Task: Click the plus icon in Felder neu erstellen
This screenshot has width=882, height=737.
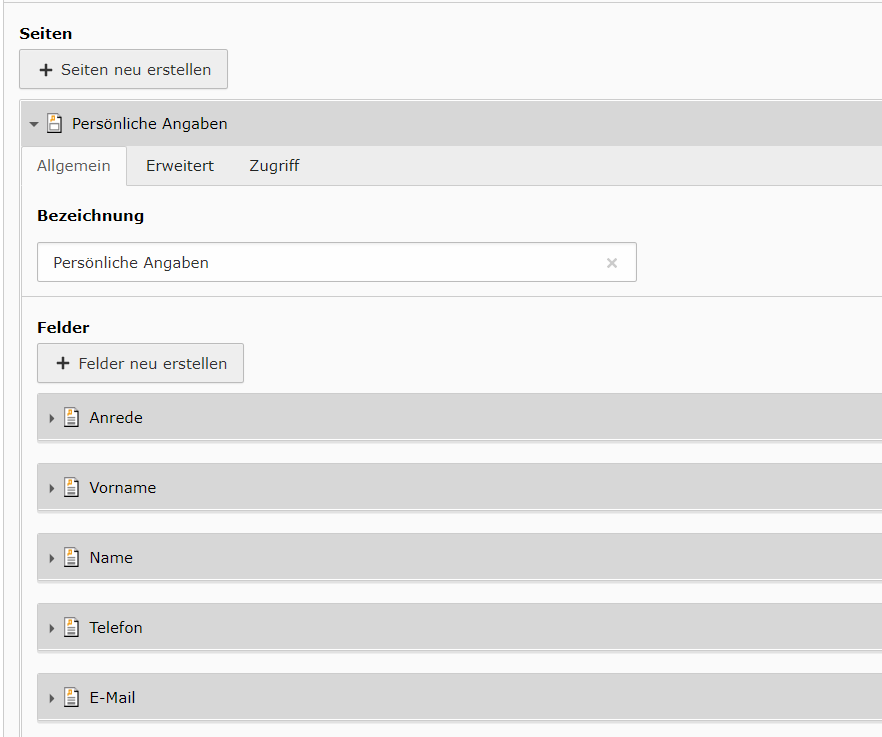Action: point(63,363)
